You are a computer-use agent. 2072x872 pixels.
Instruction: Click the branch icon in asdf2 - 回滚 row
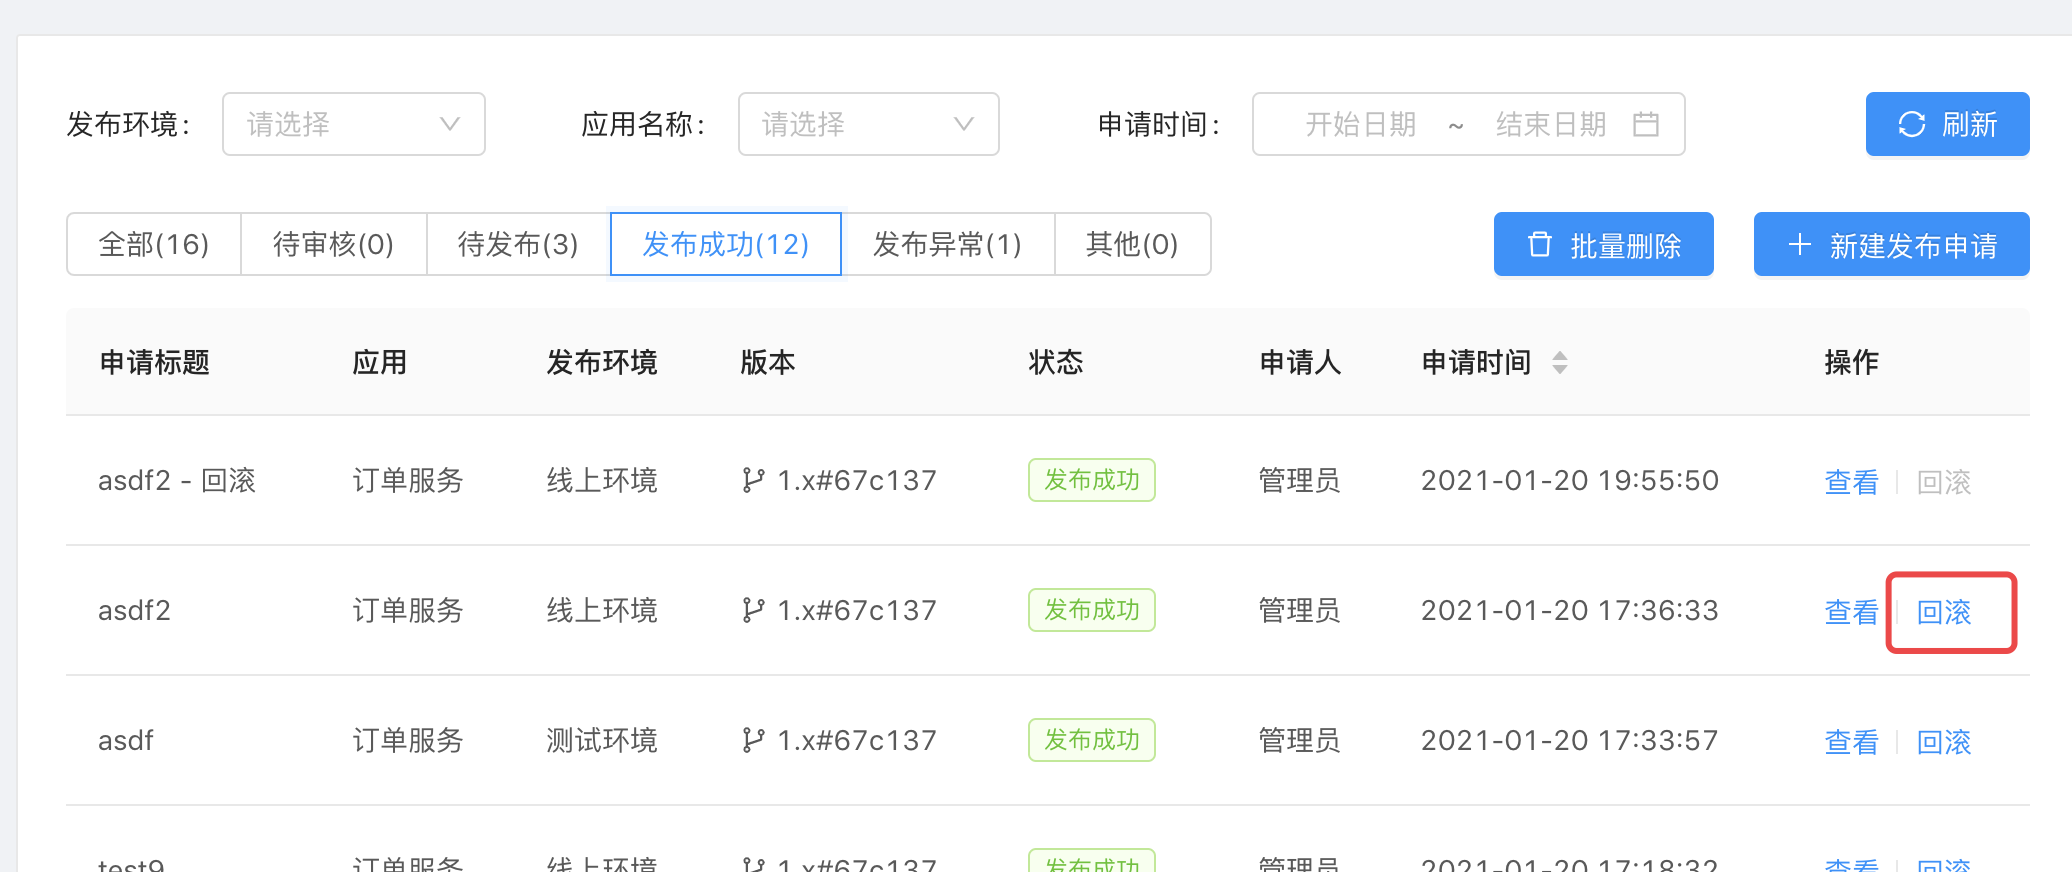(753, 481)
